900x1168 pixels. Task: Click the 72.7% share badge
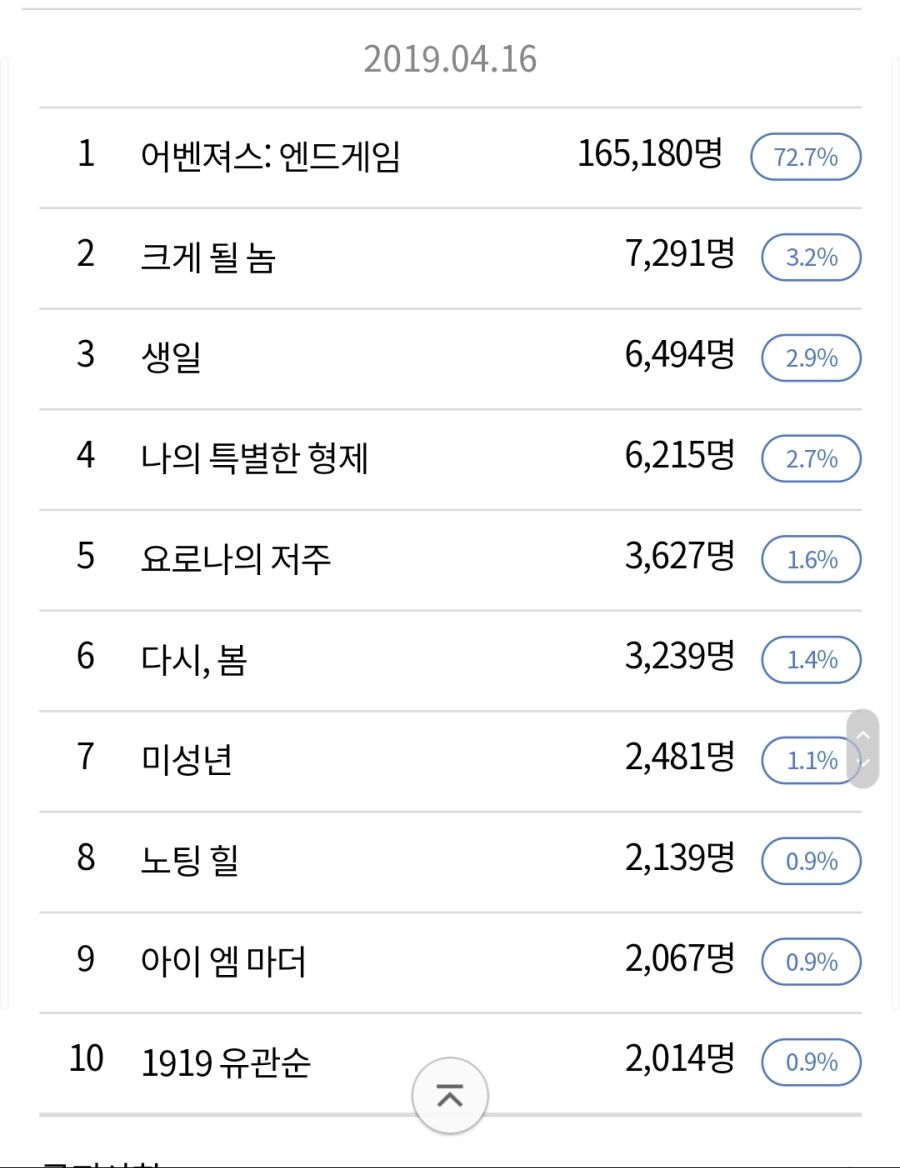[805, 157]
